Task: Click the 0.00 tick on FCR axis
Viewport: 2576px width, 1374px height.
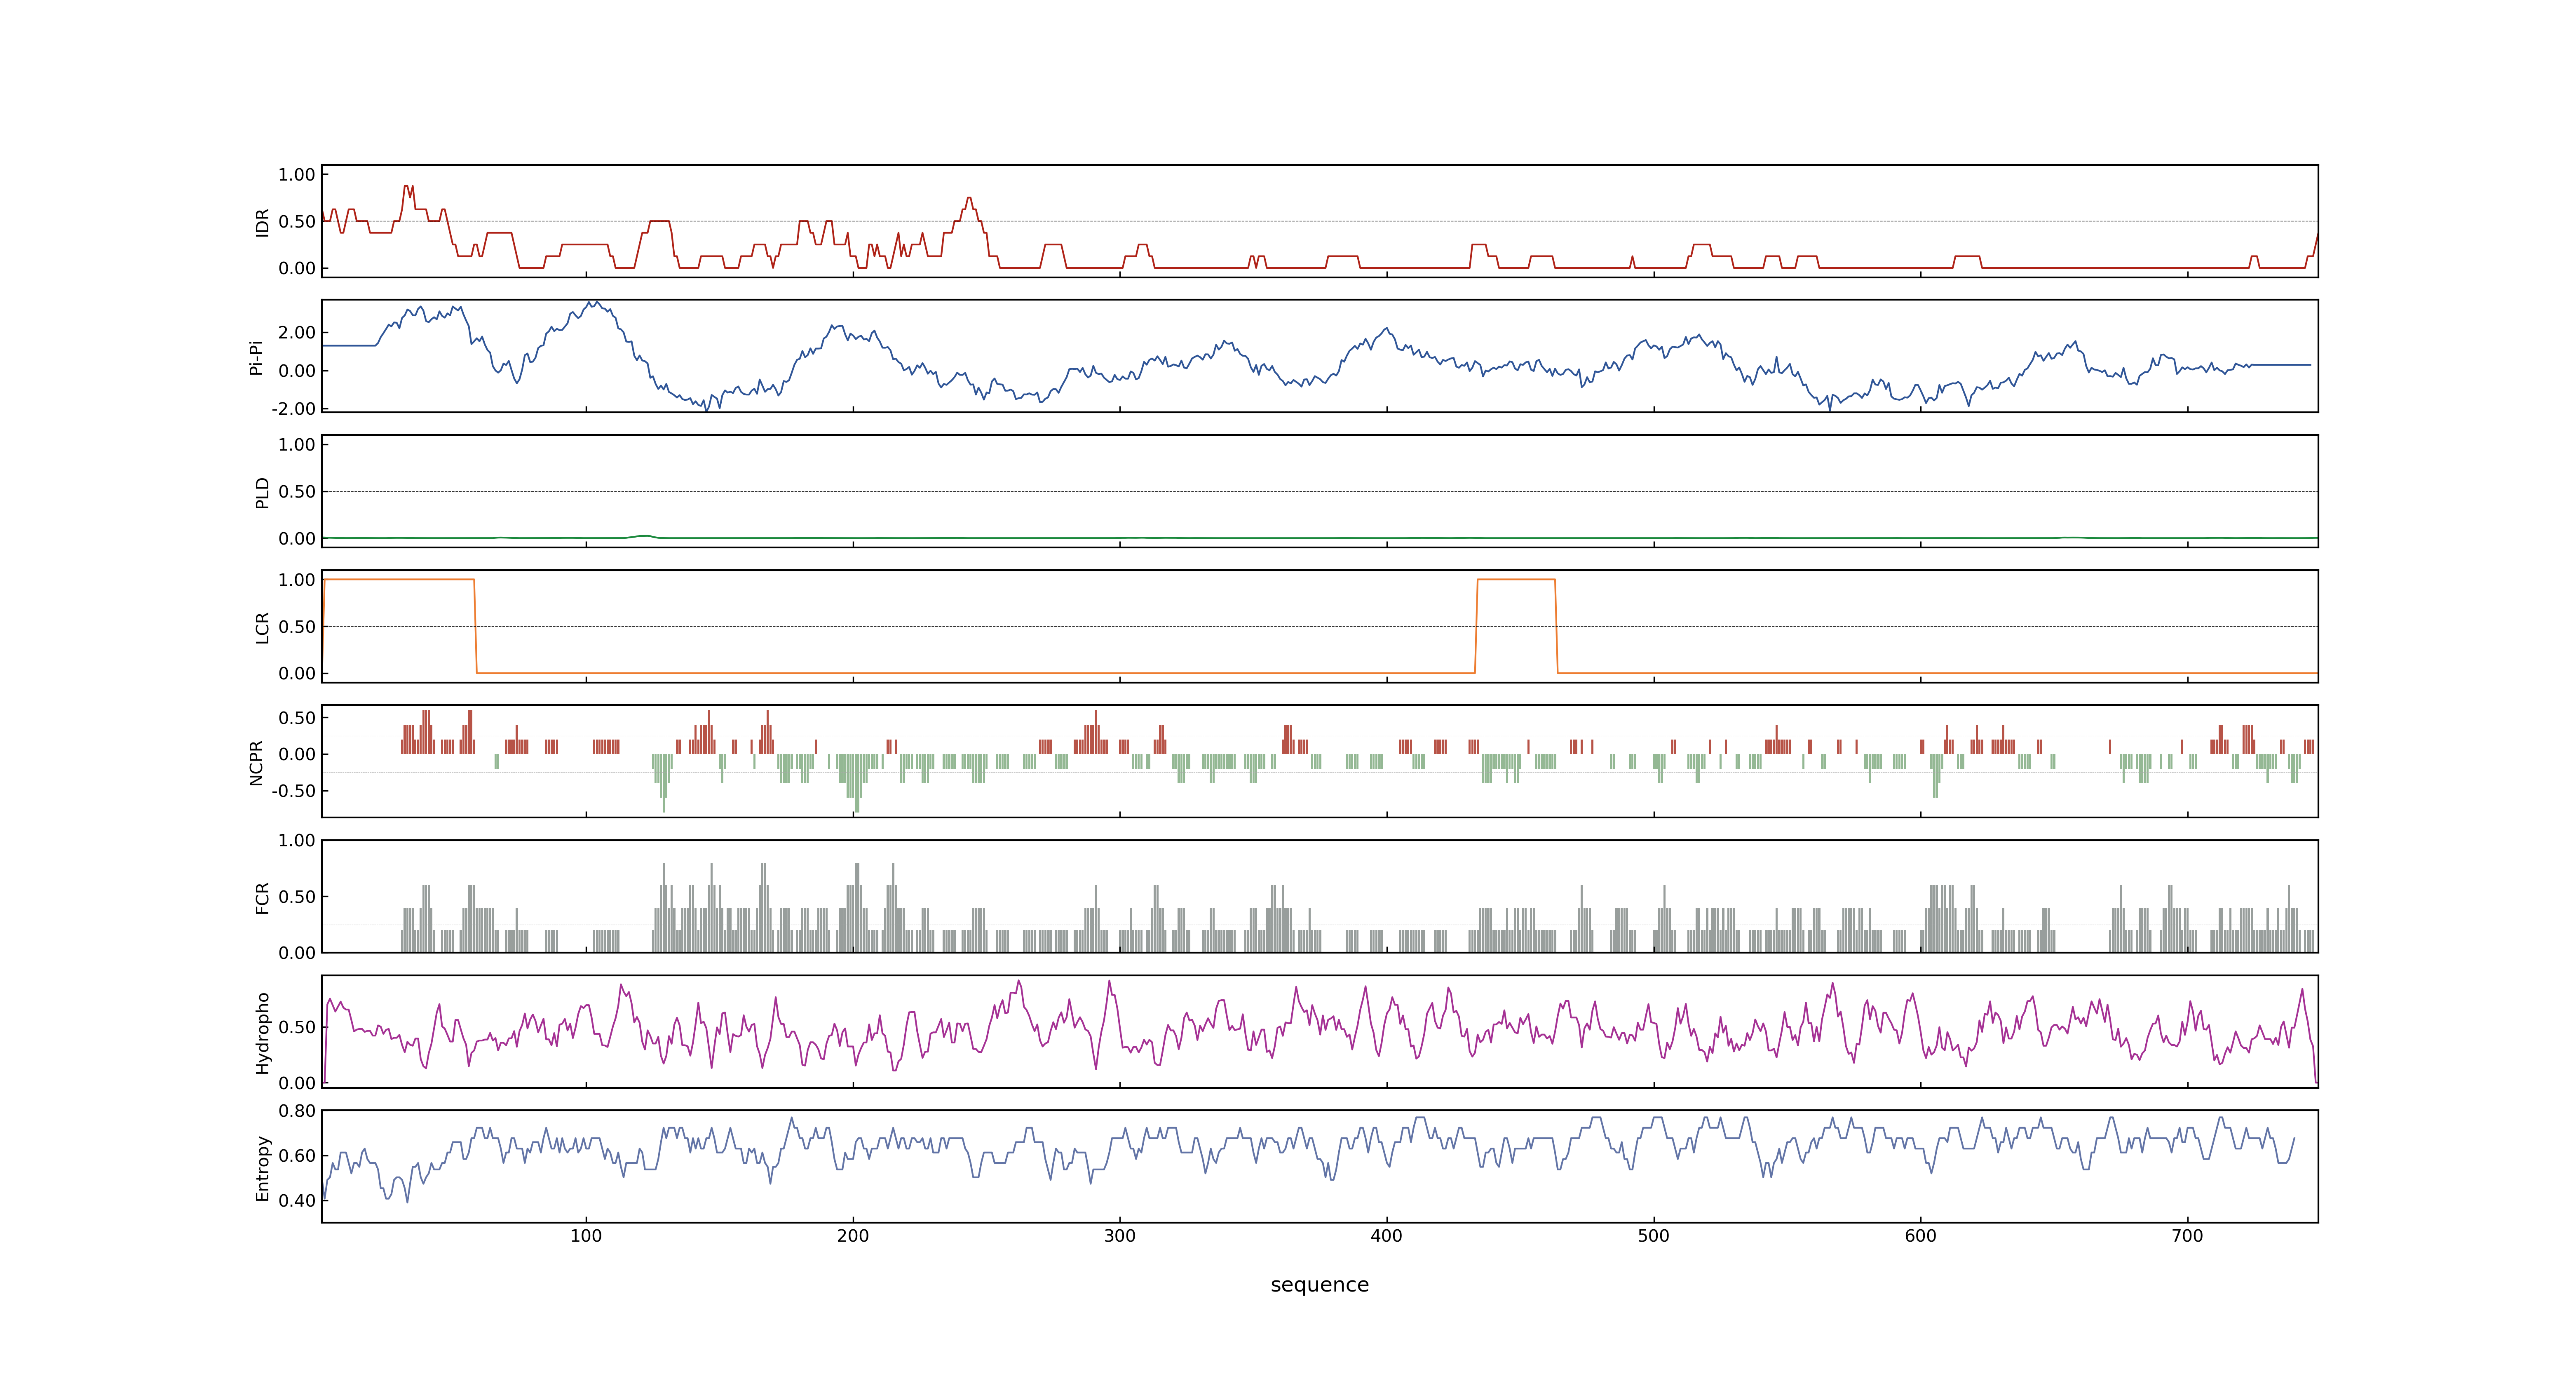Action: (297, 953)
